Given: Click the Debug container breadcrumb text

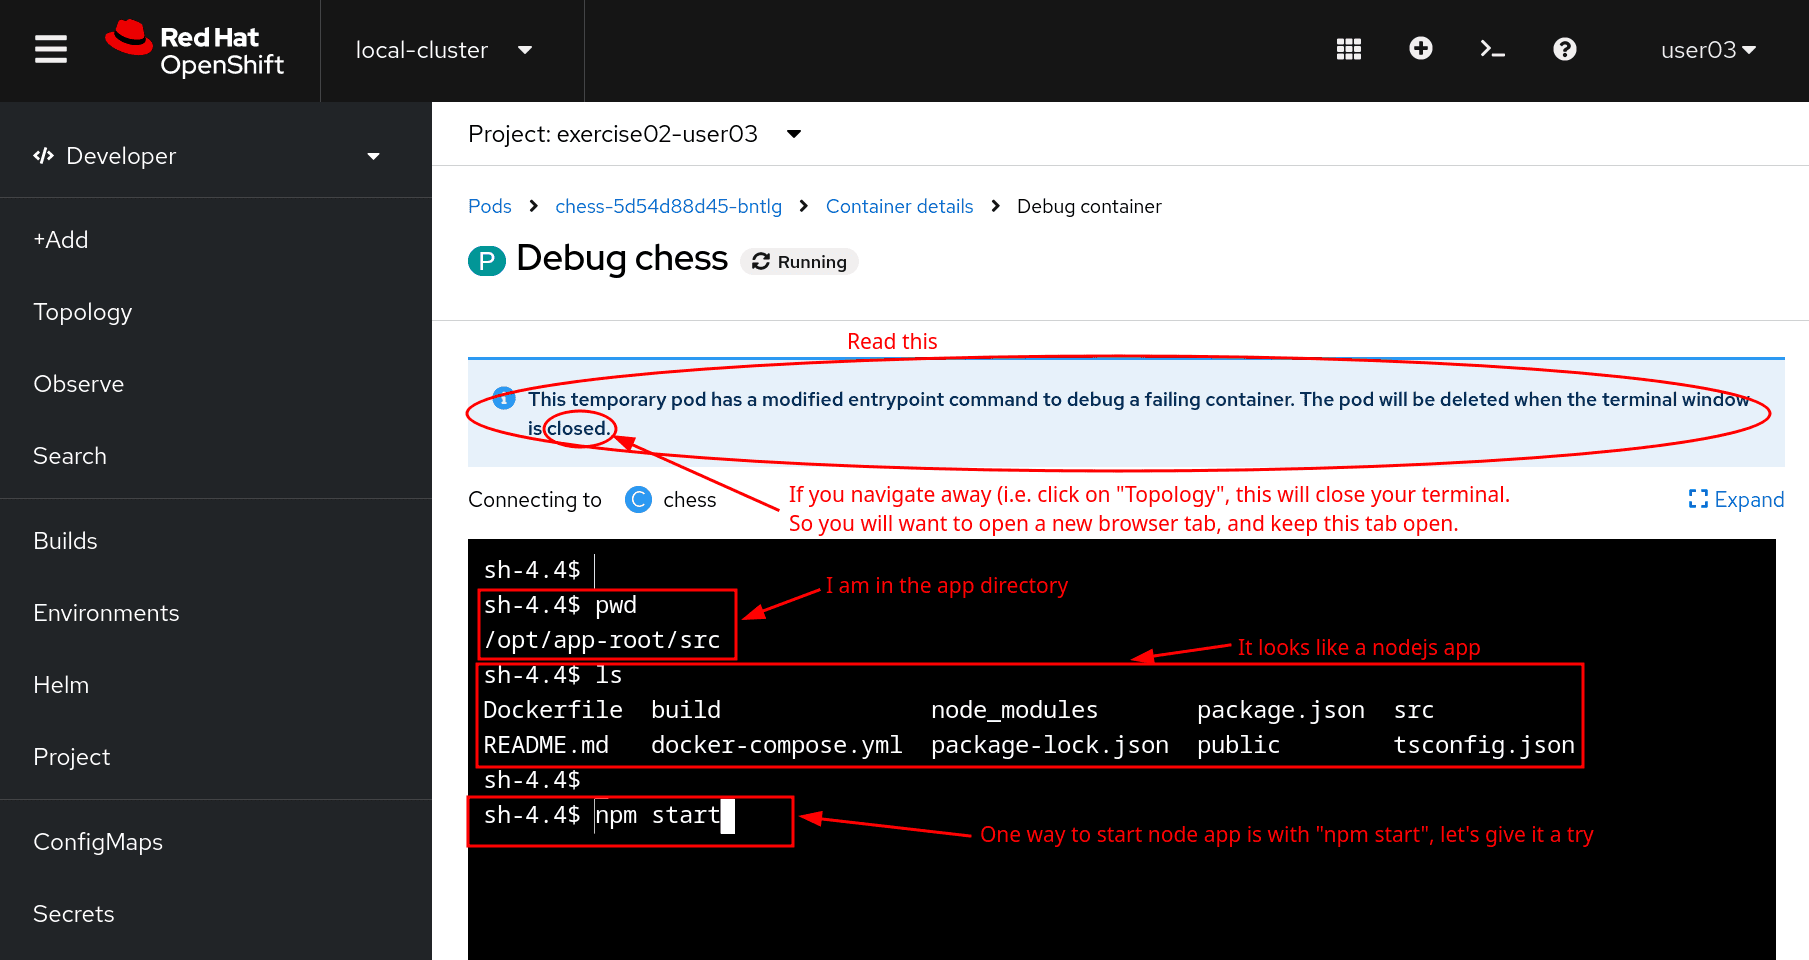Looking at the screenshot, I should point(1089,206).
